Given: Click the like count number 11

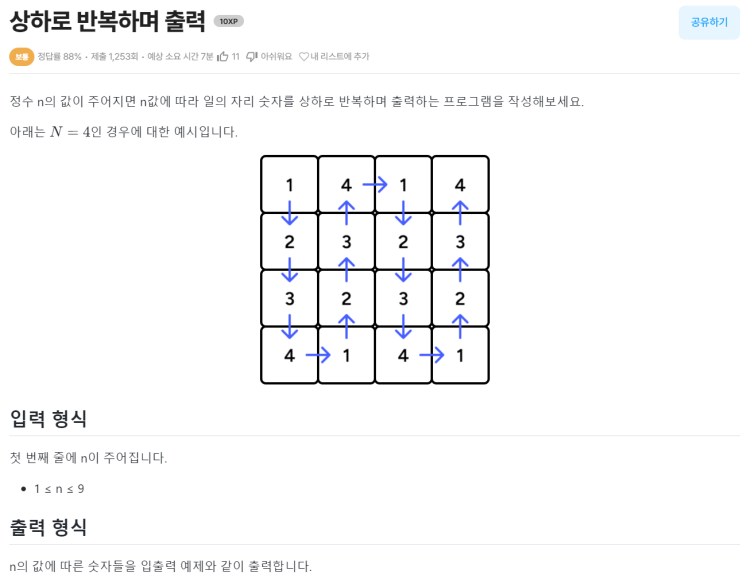Looking at the screenshot, I should (x=236, y=57).
